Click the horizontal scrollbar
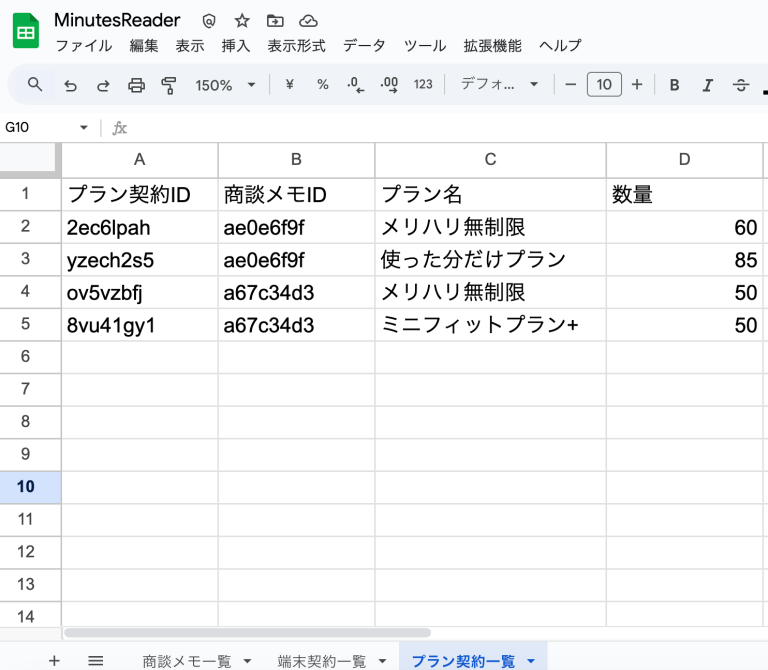Viewport: 768px width, 670px height. click(x=247, y=633)
